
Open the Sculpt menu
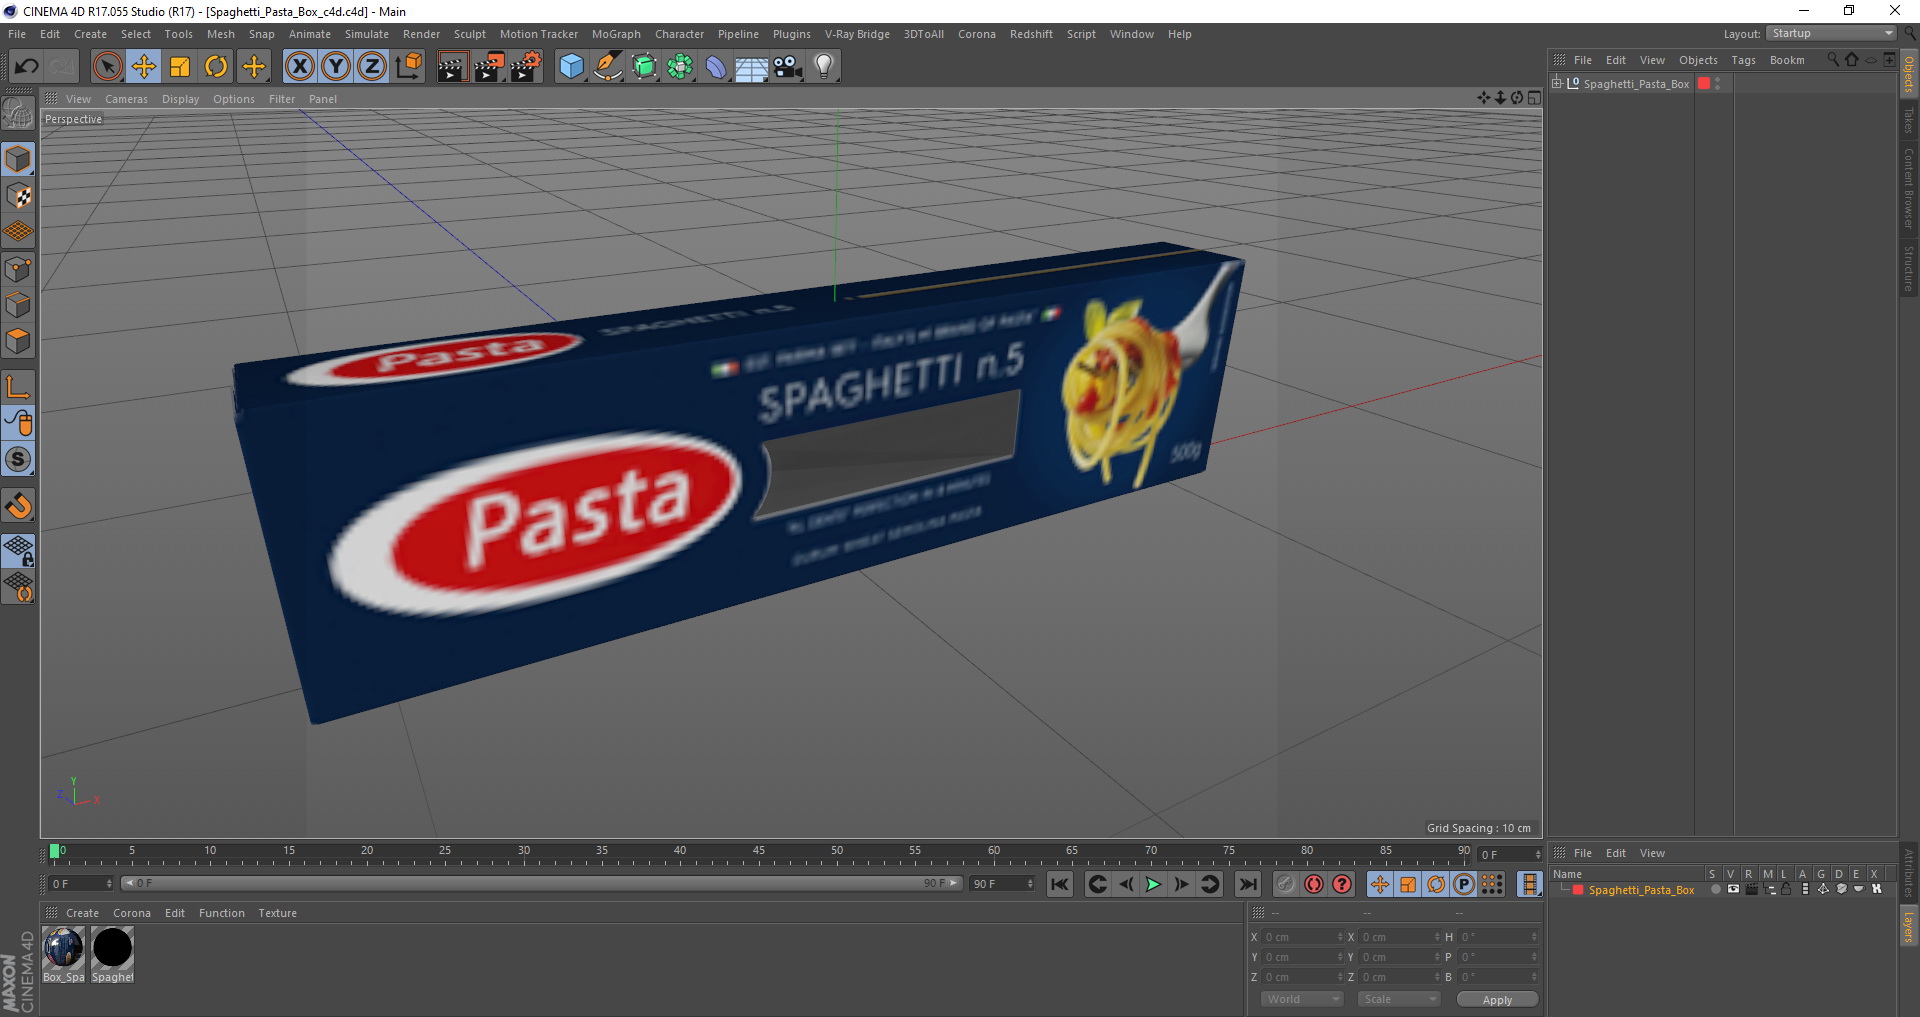[x=469, y=34]
